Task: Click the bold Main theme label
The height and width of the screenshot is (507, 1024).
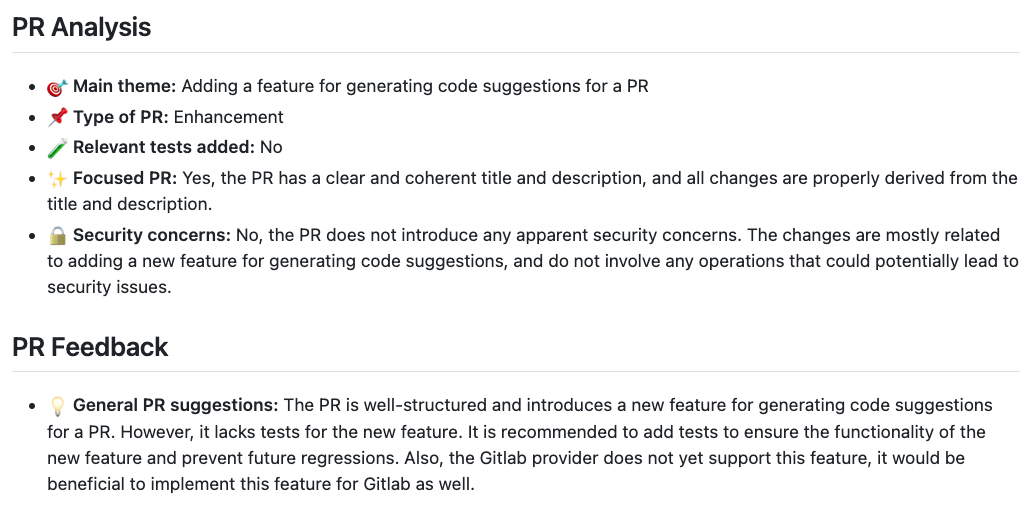Action: point(125,86)
